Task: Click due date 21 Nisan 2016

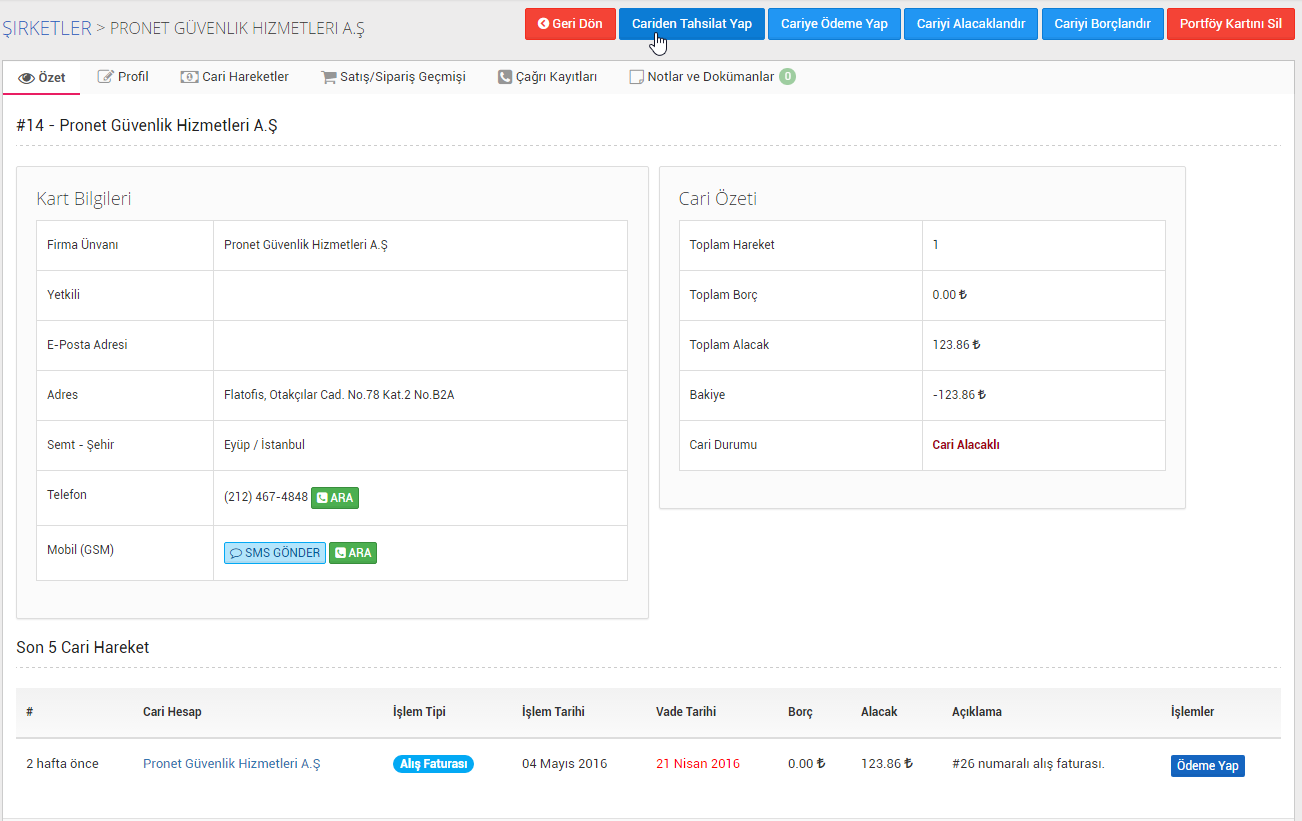Action: (698, 763)
